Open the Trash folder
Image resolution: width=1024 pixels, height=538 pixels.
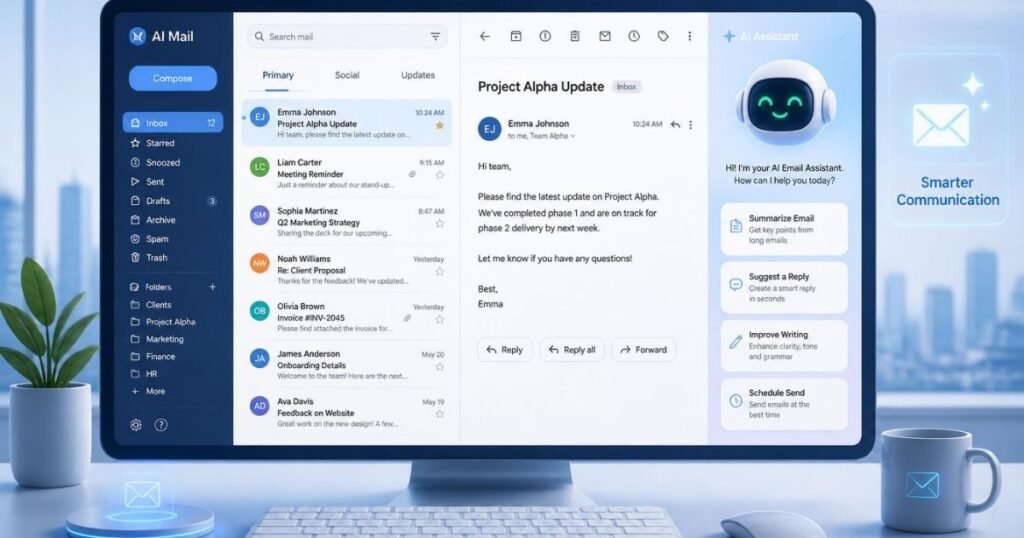(150, 257)
